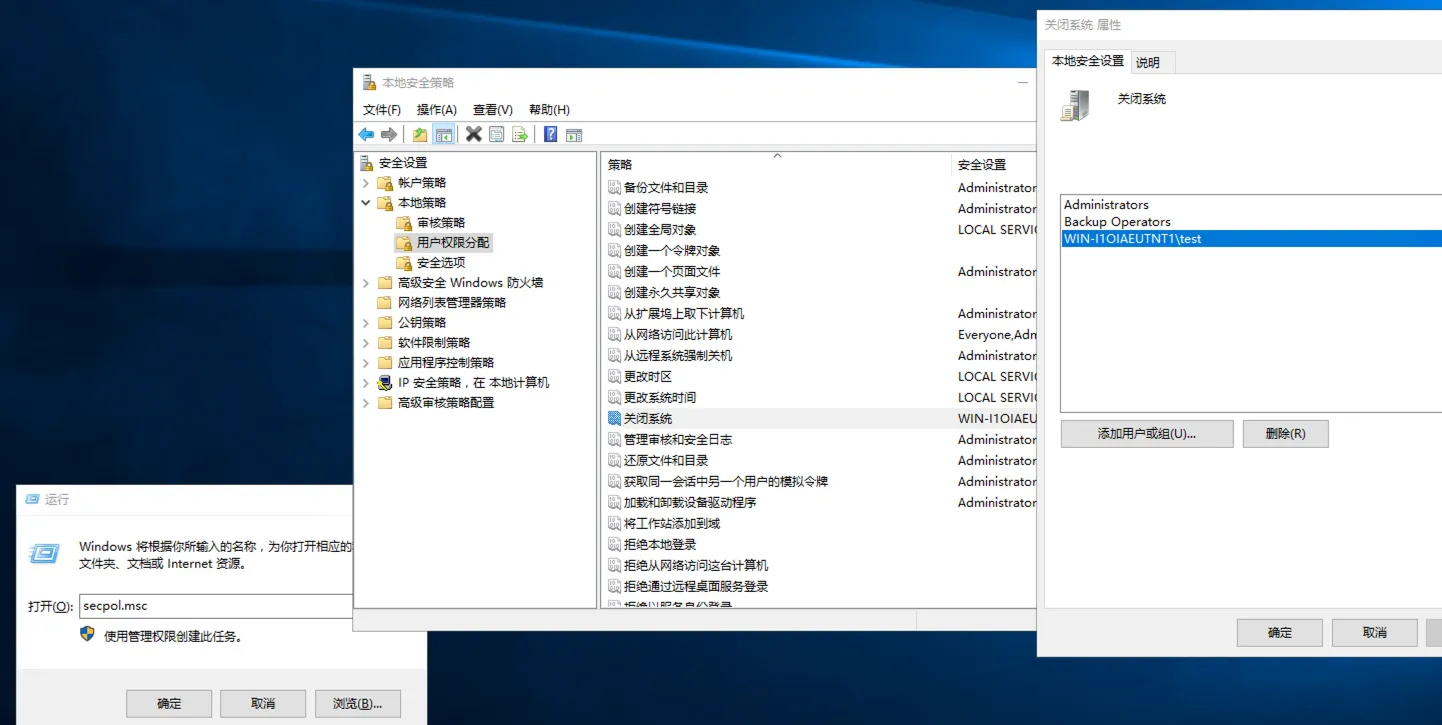Viewport: 1442px width, 725px height.
Task: Click the Up one level folder icon
Action: coord(420,135)
